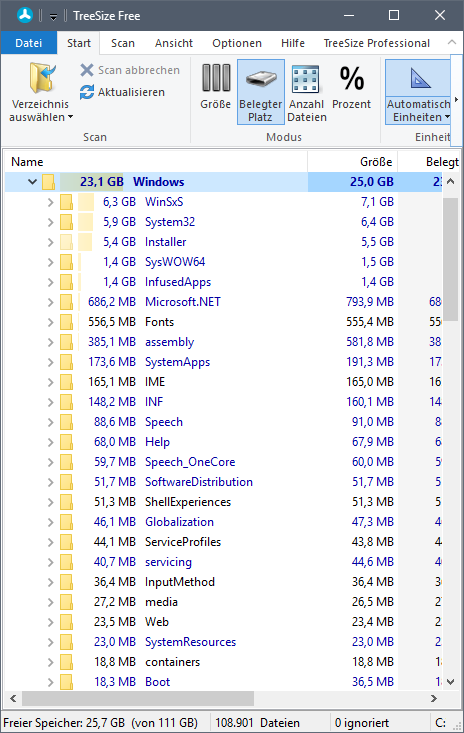Open the Datei menu
The width and height of the screenshot is (464, 733).
[29, 43]
